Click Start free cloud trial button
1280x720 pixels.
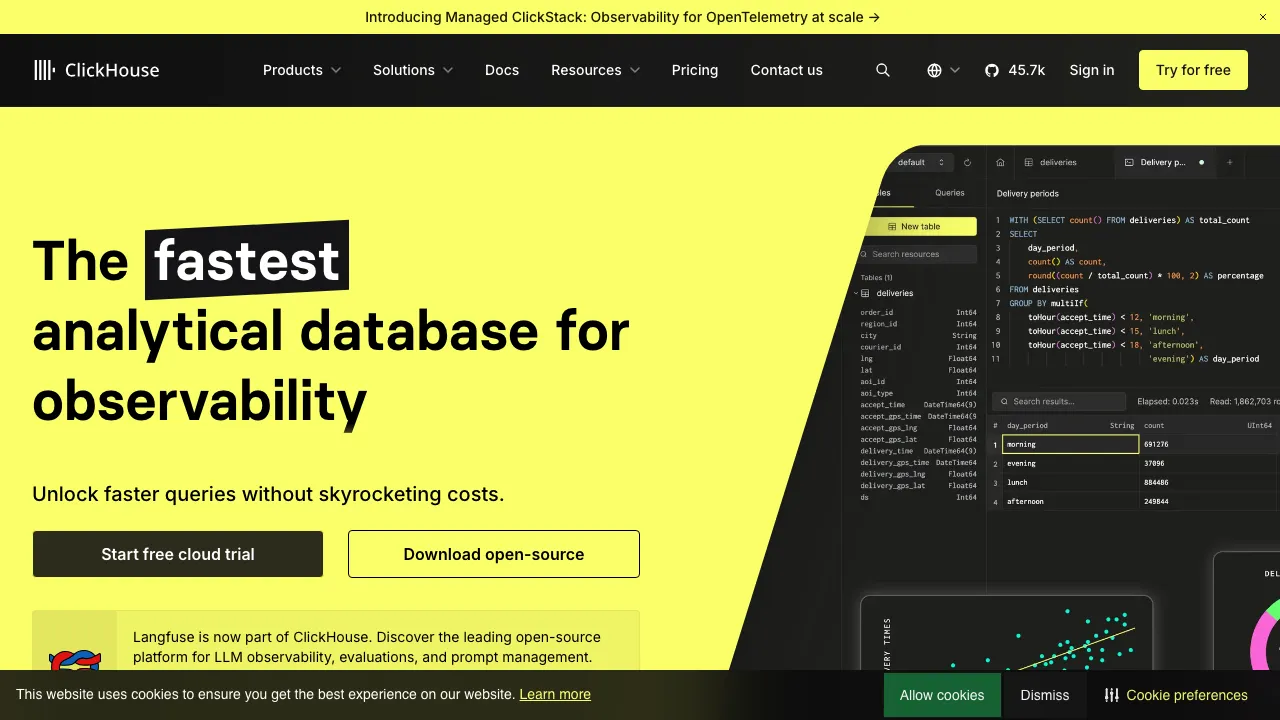(178, 554)
